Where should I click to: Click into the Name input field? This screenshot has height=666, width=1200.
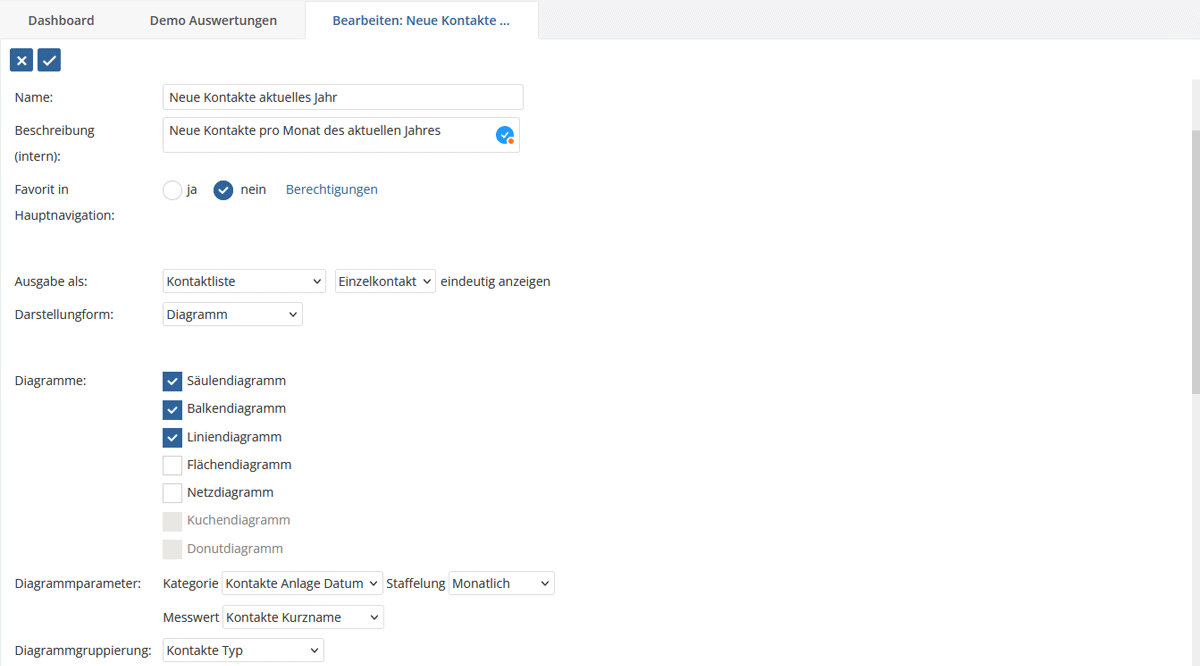pyautogui.click(x=342, y=97)
